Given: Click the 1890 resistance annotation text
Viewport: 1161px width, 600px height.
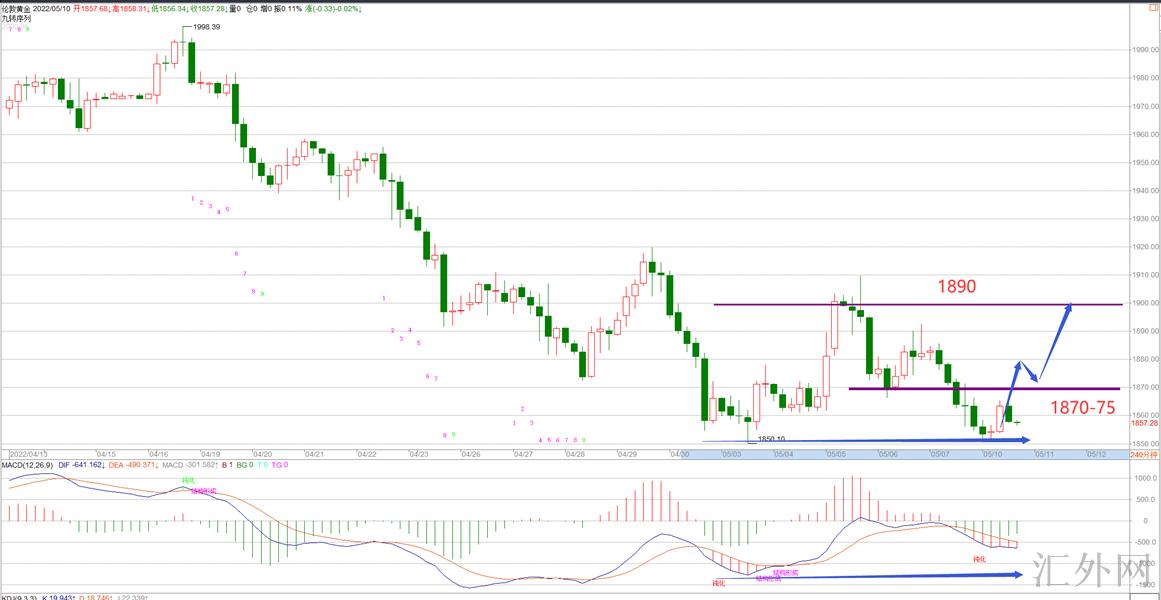Looking at the screenshot, I should click(956, 287).
